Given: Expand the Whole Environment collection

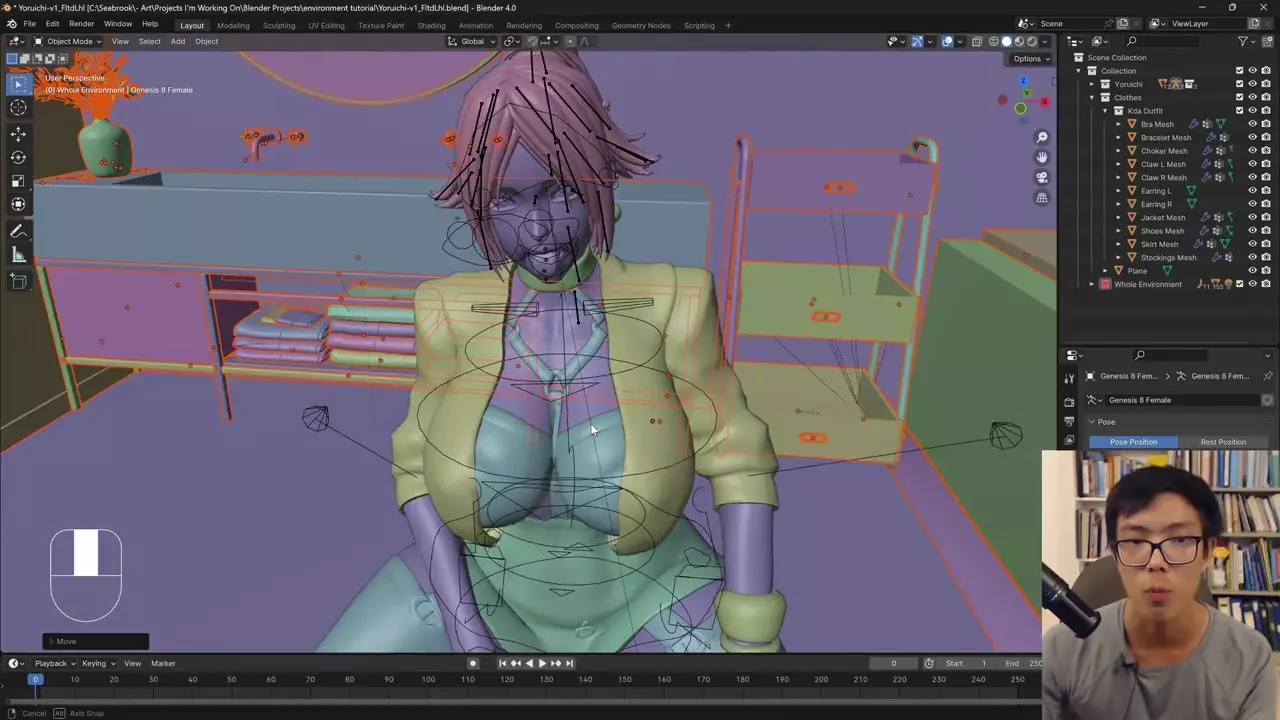Looking at the screenshot, I should [x=1092, y=284].
